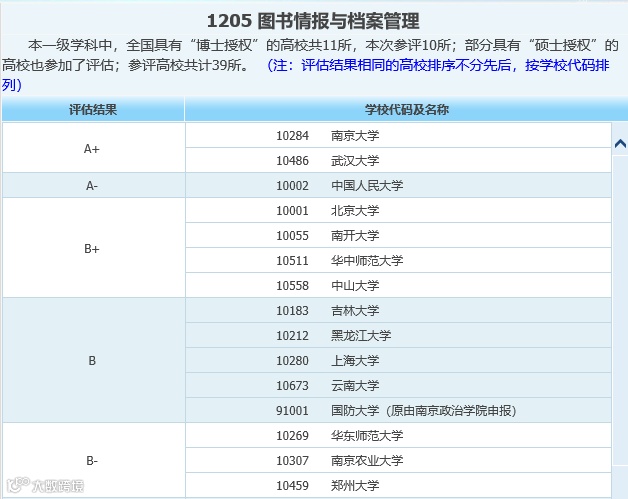Viewport: 628px width, 499px height.
Task: Select the row 10558 中山大学
Action: pyautogui.click(x=398, y=286)
